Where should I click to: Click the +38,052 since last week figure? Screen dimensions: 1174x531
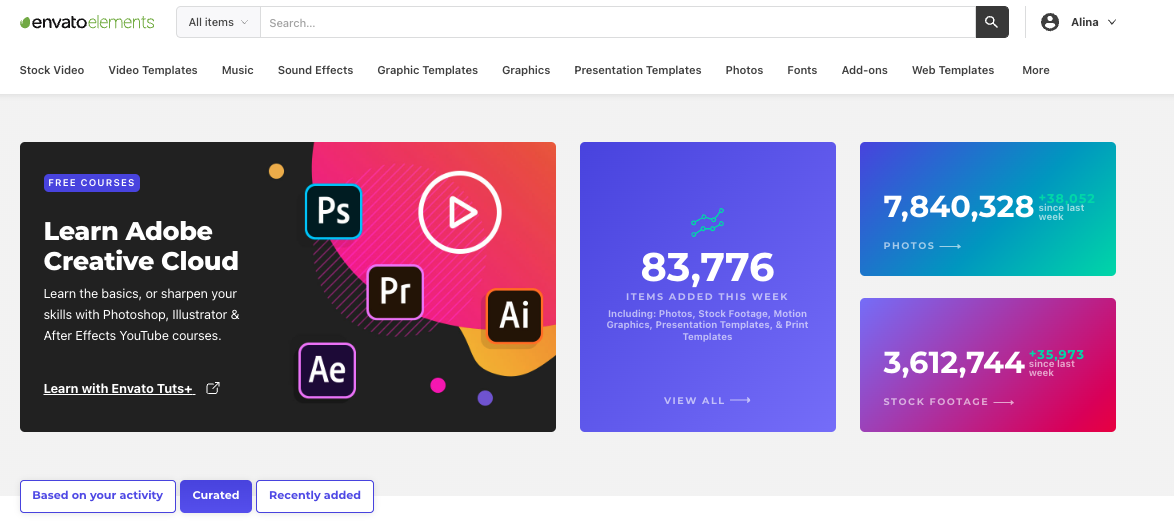[1066, 207]
